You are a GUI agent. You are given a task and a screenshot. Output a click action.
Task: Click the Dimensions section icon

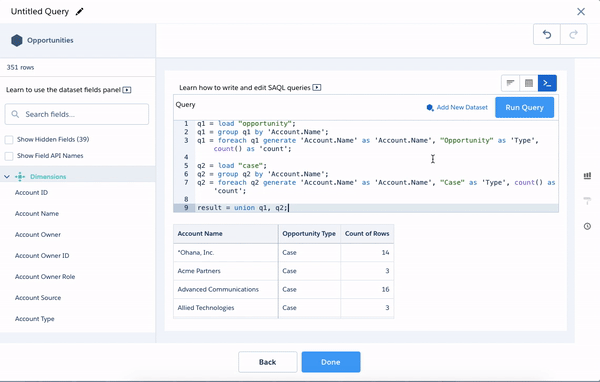(x=20, y=176)
